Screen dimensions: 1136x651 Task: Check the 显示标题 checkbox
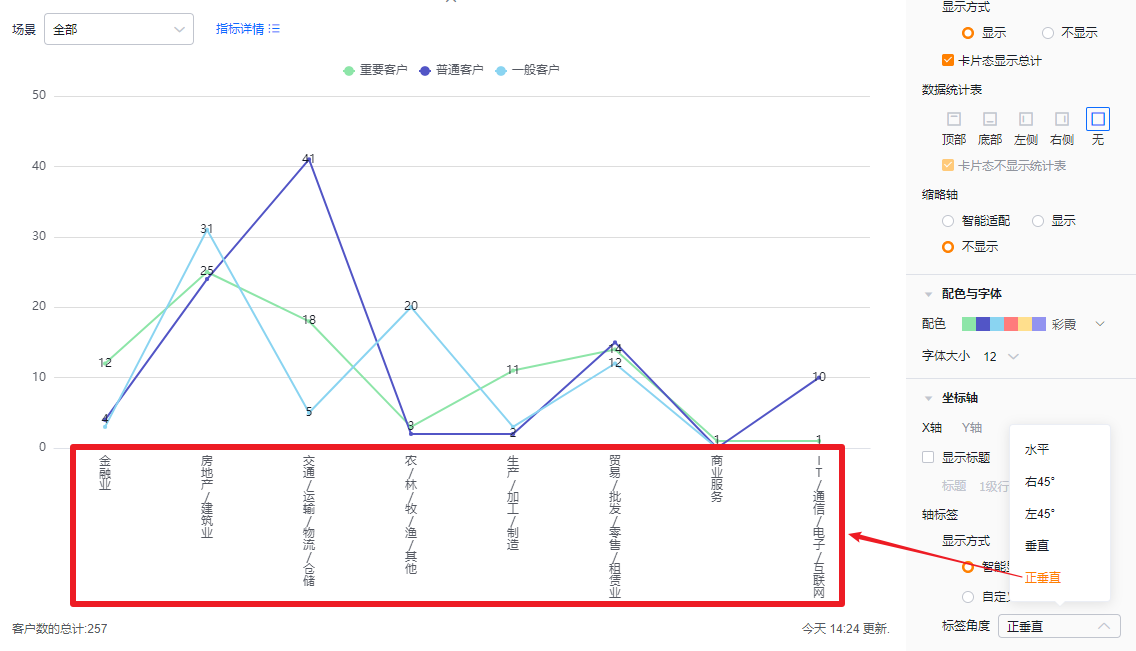928,457
